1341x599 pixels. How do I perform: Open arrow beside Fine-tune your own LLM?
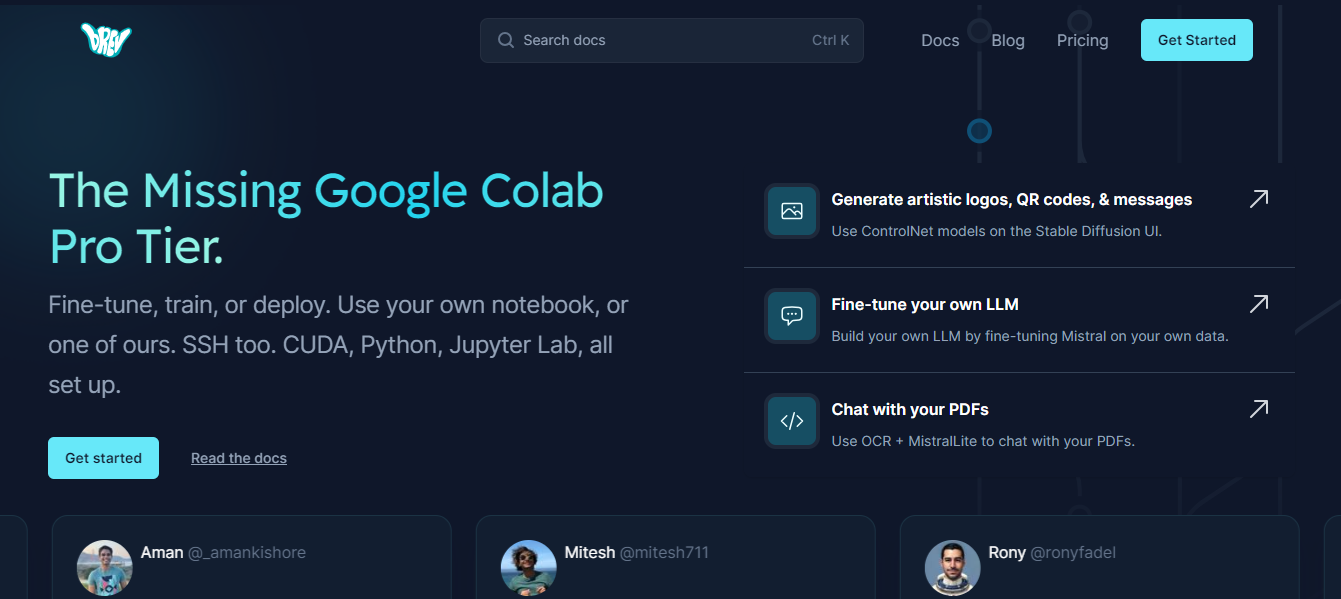[1259, 303]
